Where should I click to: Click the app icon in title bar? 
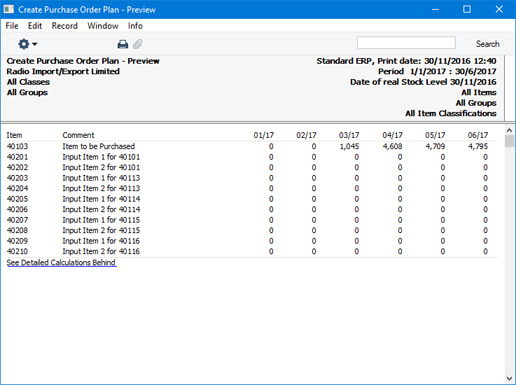pyautogui.click(x=9, y=9)
